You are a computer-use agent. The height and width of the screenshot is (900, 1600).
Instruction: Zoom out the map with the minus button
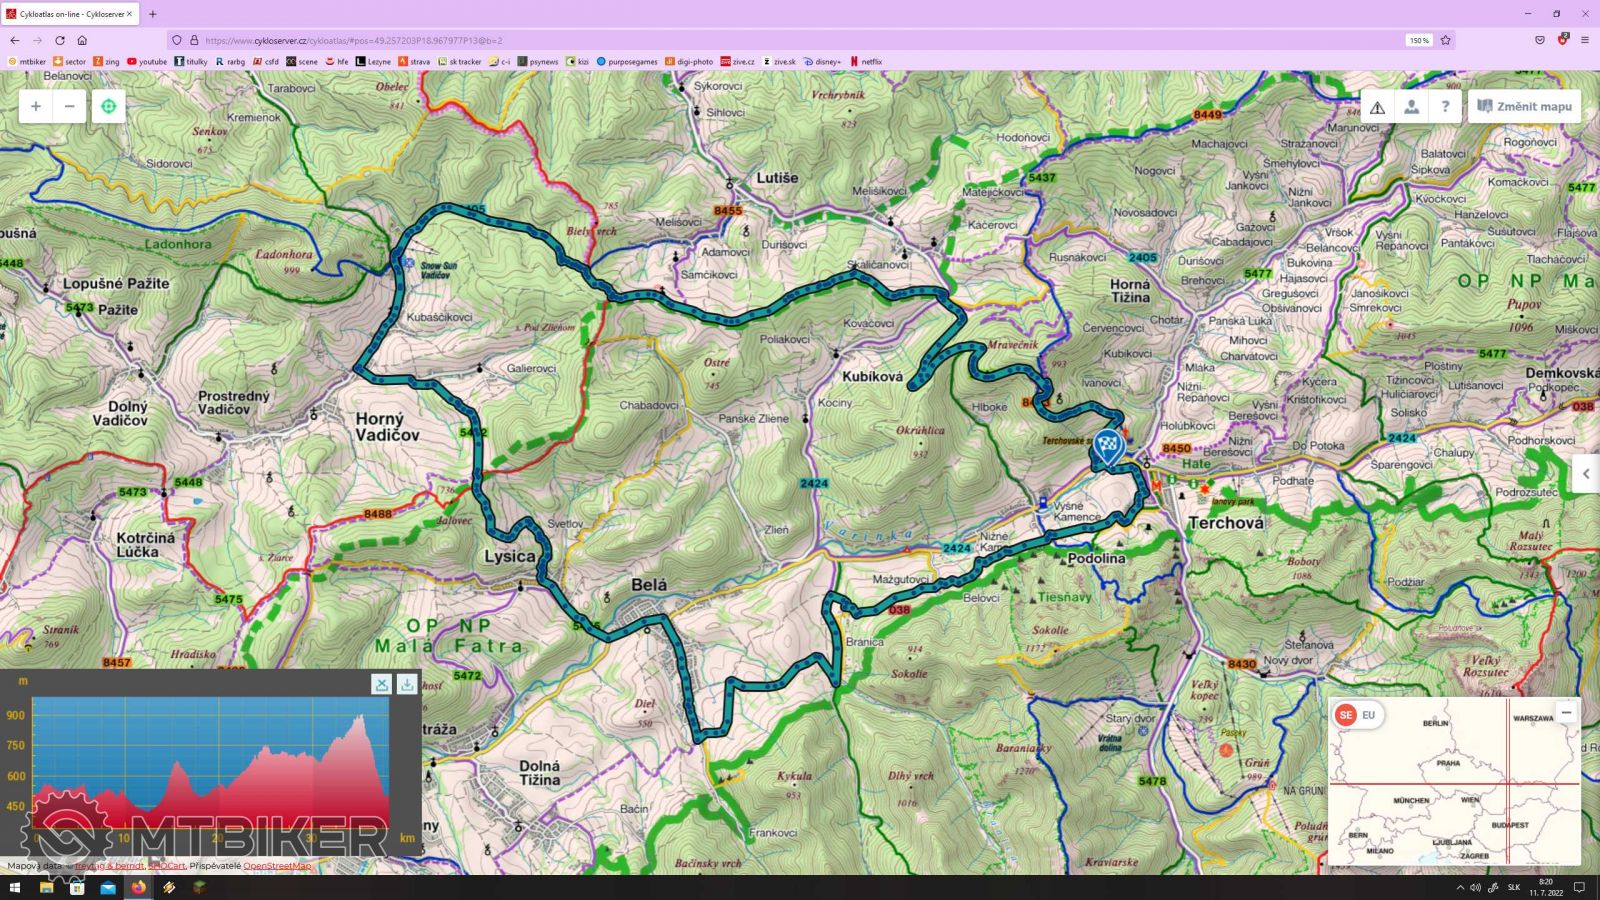[69, 106]
